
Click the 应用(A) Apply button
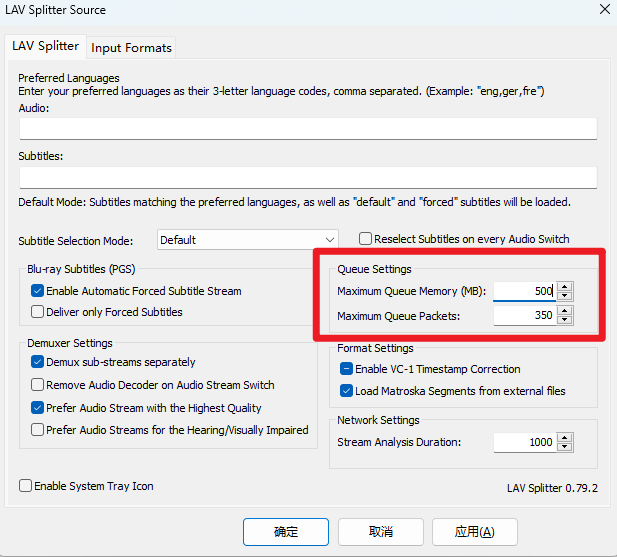pos(475,532)
